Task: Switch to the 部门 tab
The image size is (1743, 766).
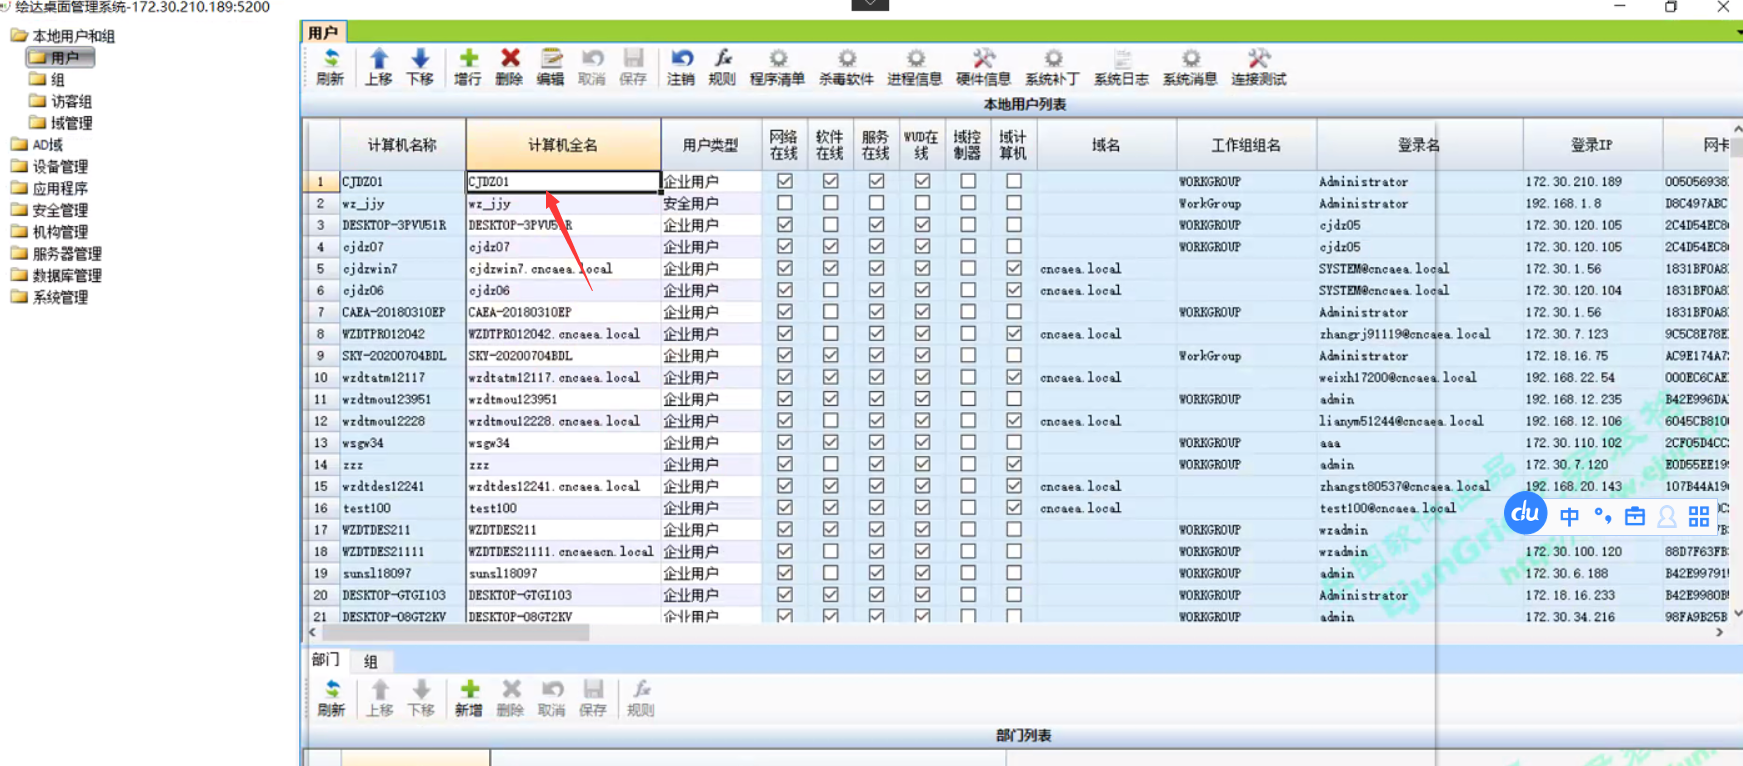Action: tap(326, 660)
